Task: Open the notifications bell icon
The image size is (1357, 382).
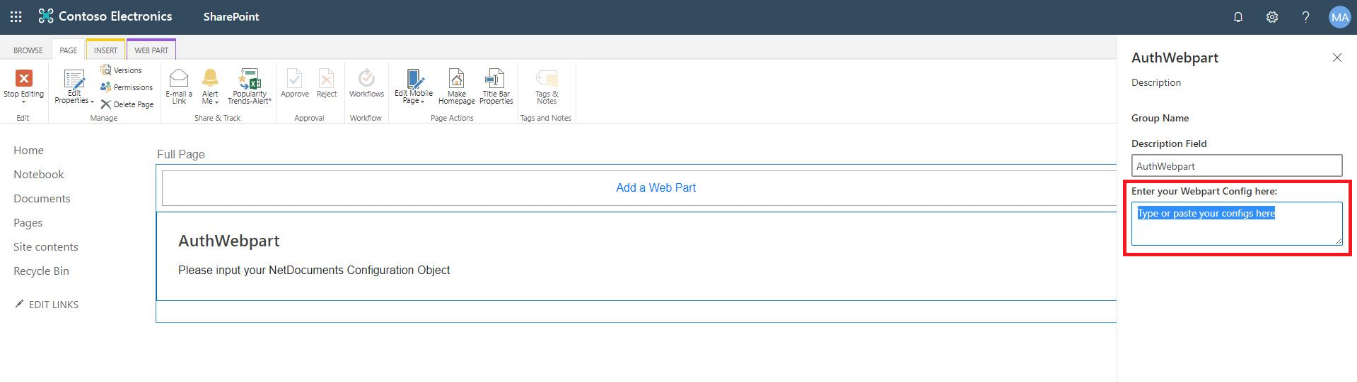Action: (x=1238, y=17)
